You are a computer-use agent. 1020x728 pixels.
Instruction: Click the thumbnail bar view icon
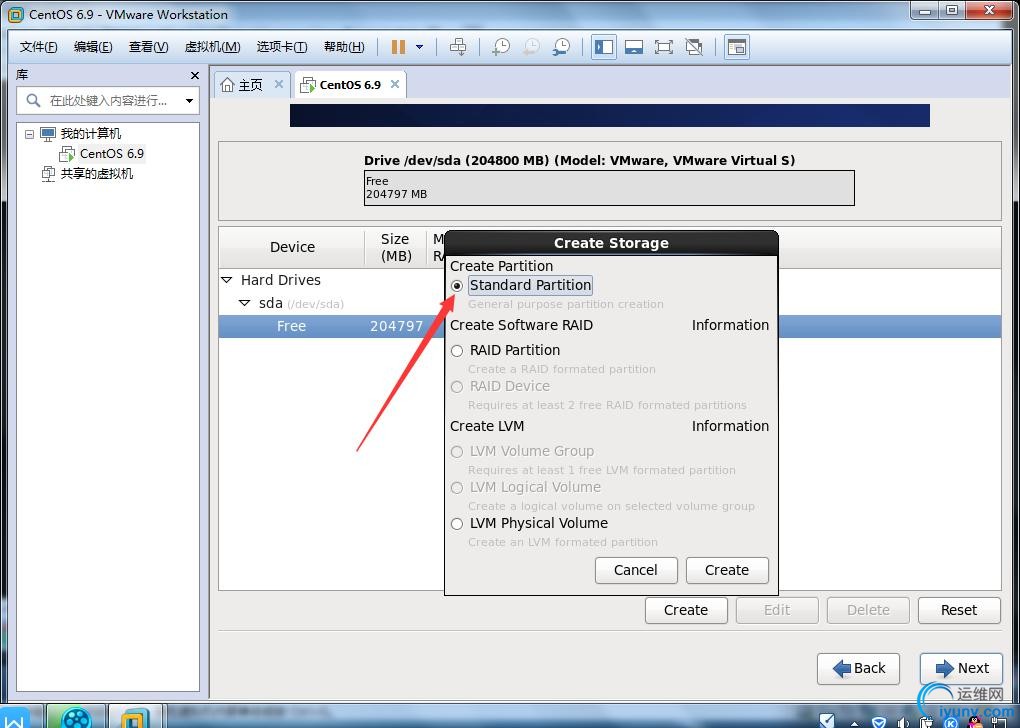(634, 47)
